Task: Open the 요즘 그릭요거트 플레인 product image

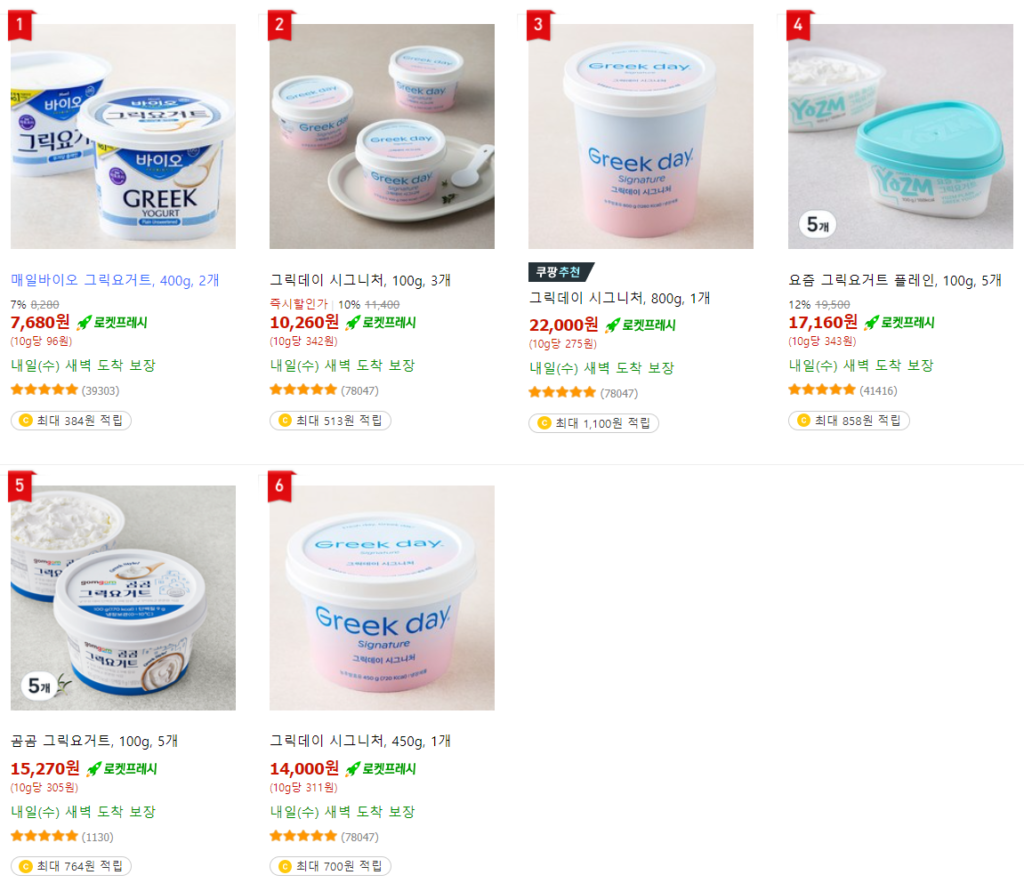Action: (901, 136)
